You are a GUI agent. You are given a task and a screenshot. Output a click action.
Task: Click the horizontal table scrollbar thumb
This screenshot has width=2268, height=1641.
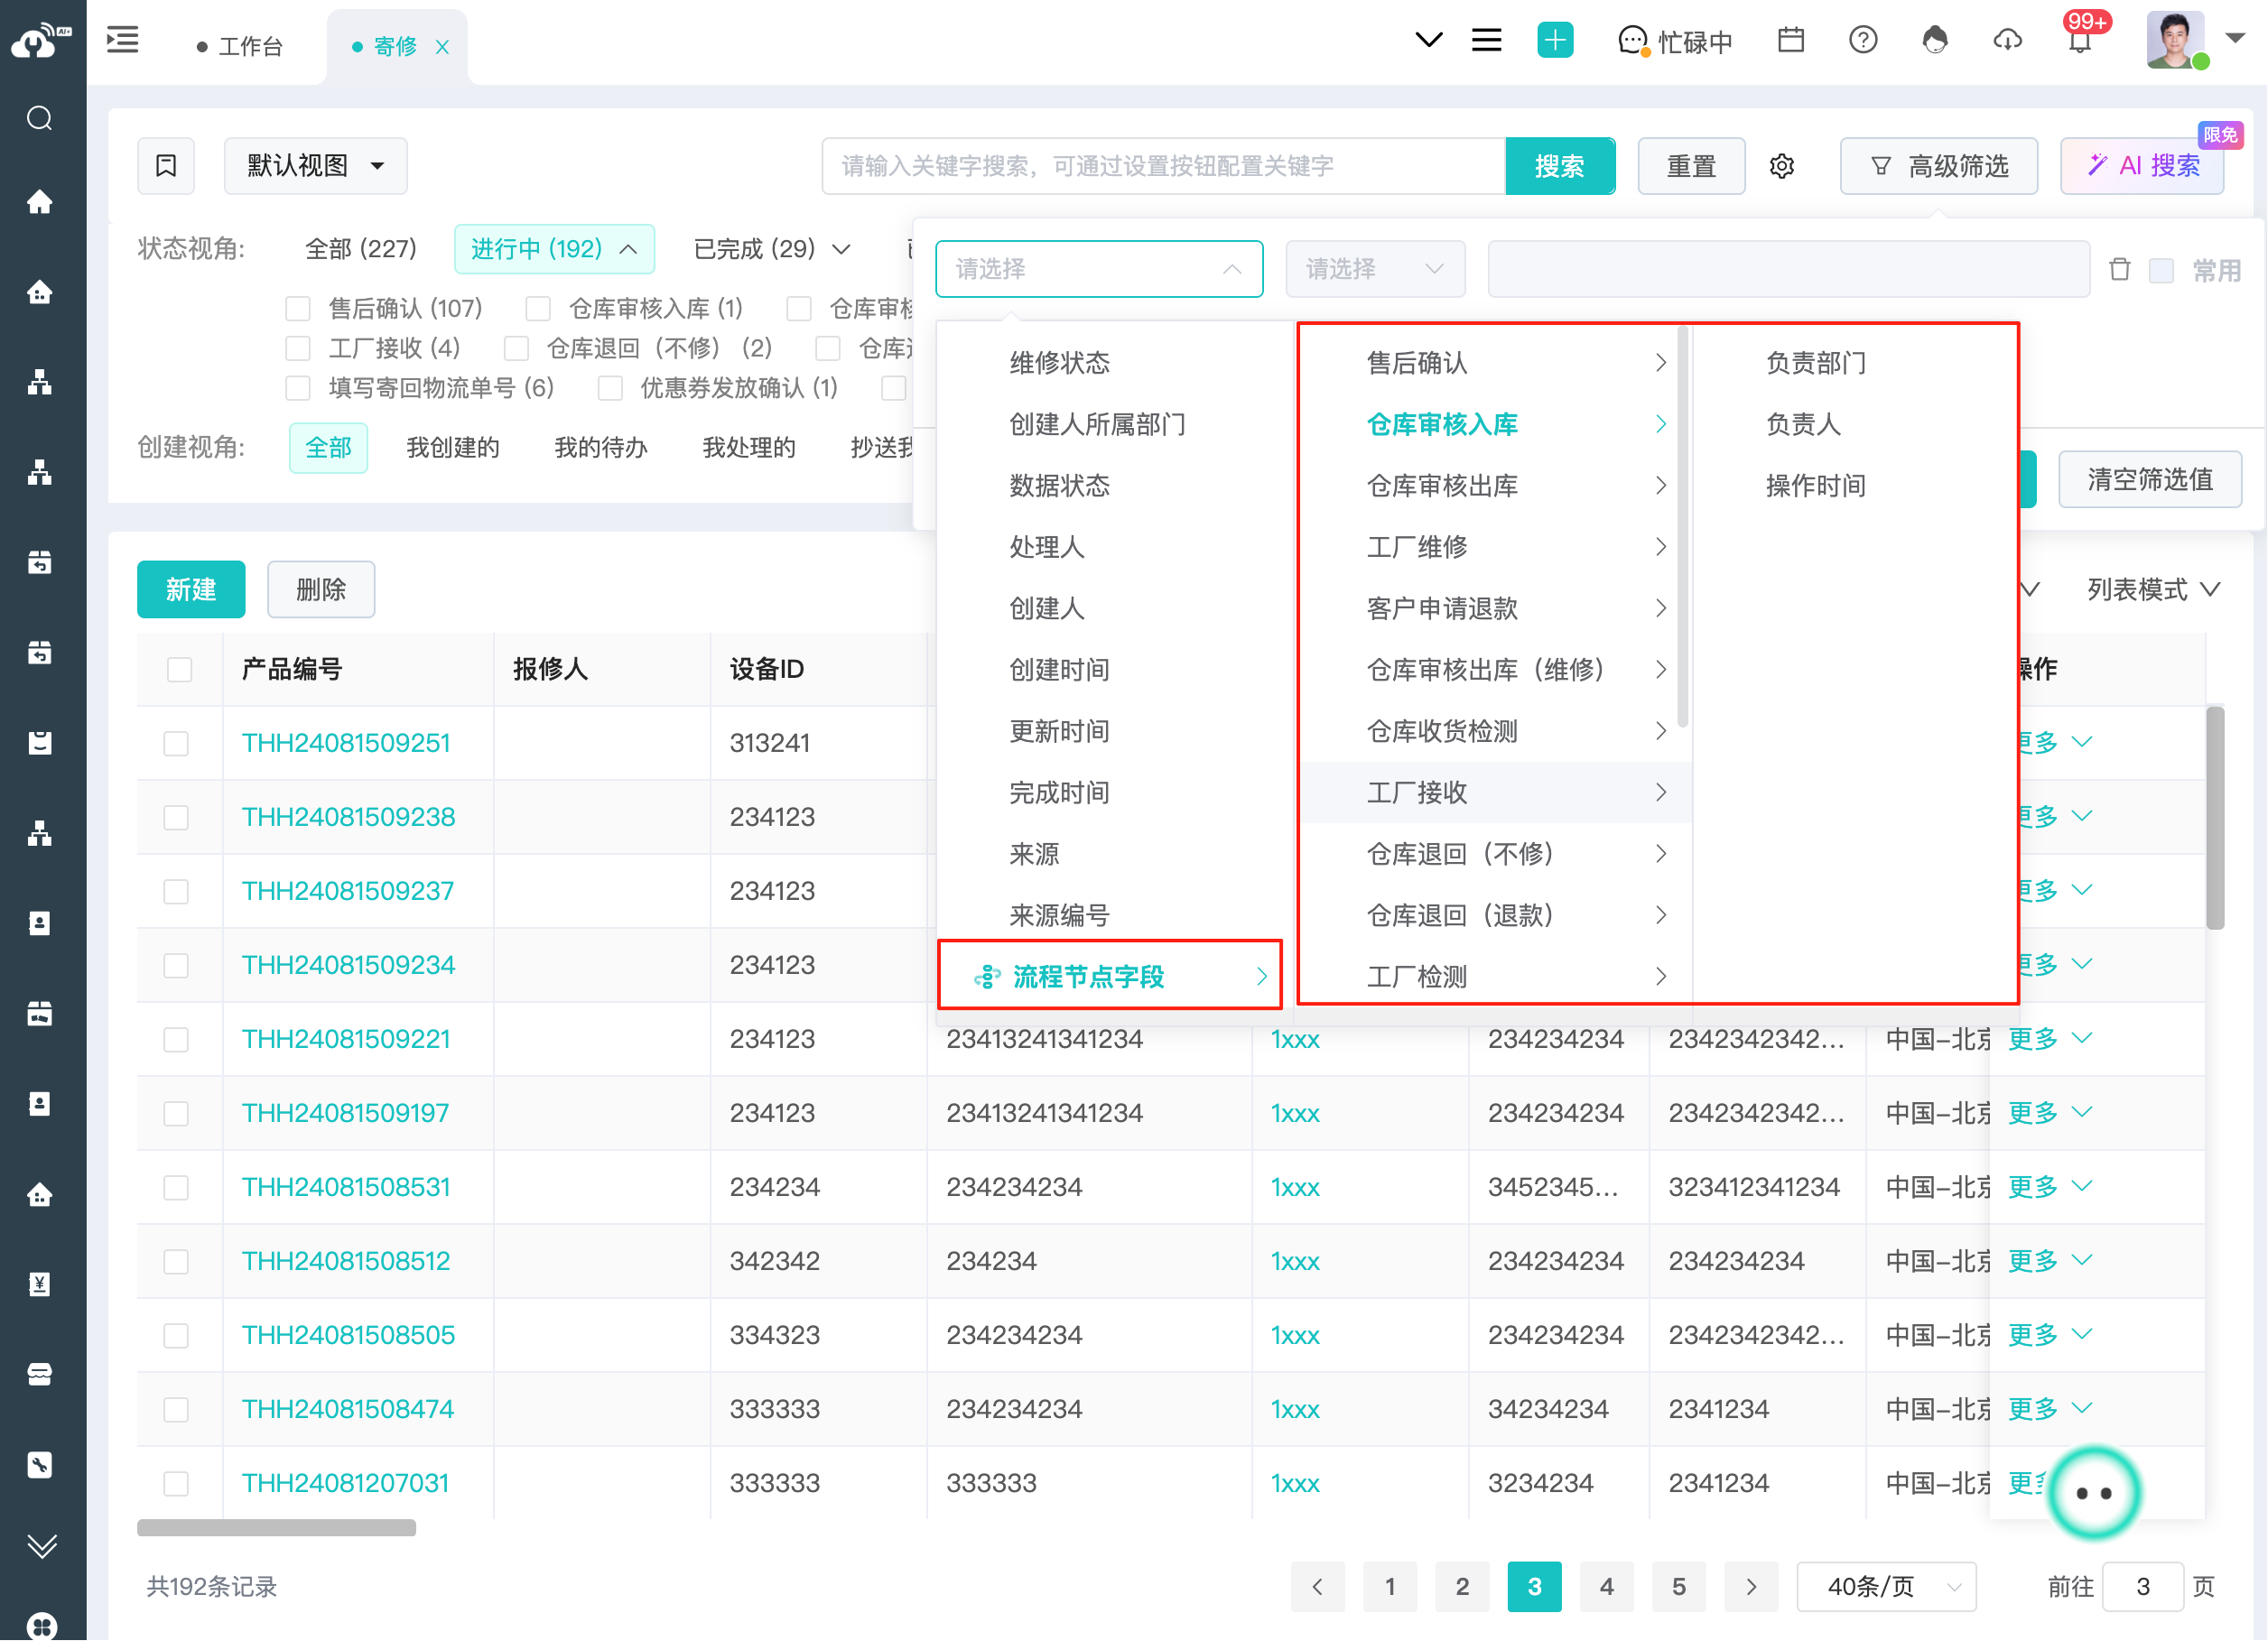tap(276, 1528)
